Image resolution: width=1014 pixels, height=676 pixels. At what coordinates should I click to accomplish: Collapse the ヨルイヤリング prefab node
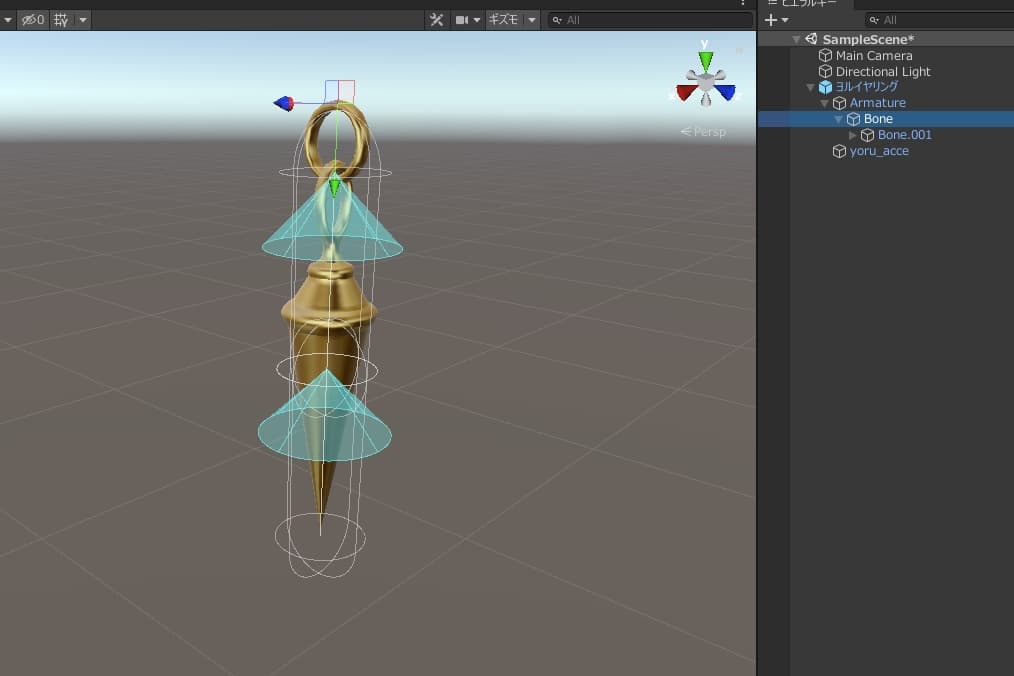[x=810, y=87]
